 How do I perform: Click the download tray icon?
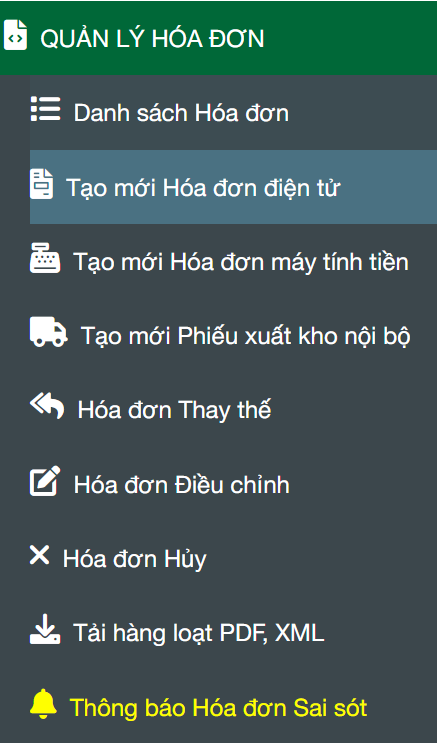[x=46, y=629]
